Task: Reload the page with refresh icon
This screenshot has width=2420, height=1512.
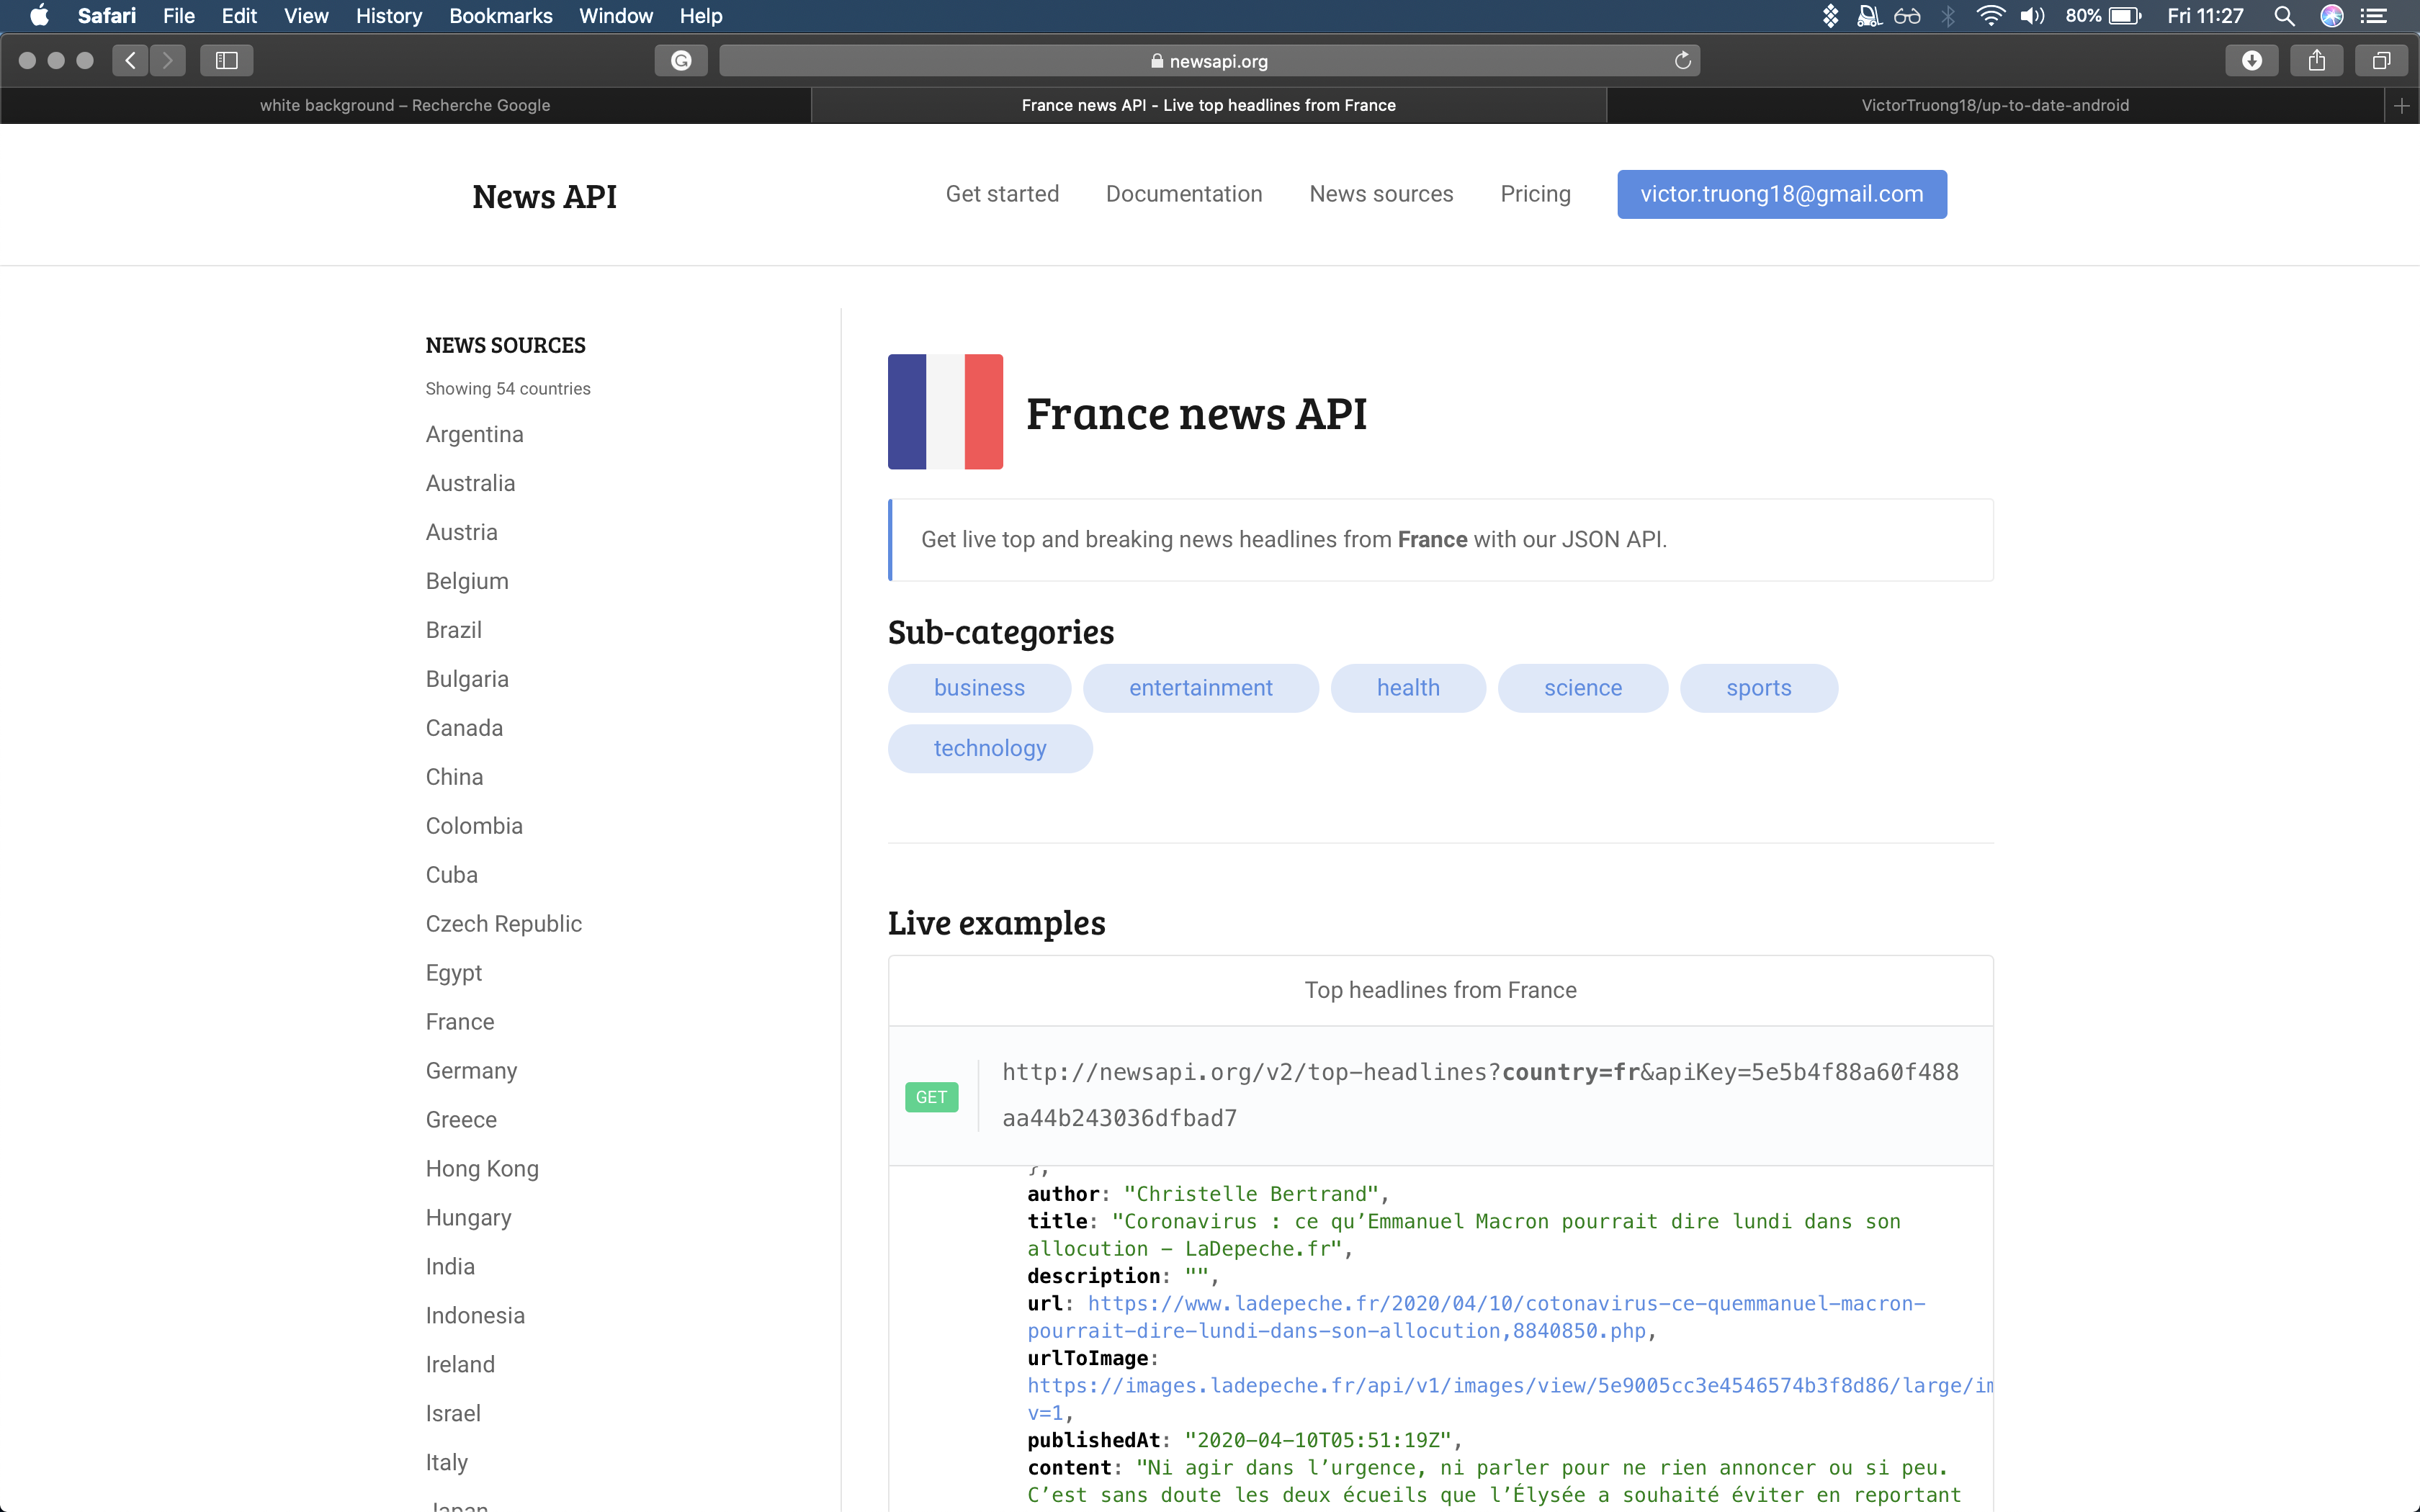Action: tap(1683, 60)
